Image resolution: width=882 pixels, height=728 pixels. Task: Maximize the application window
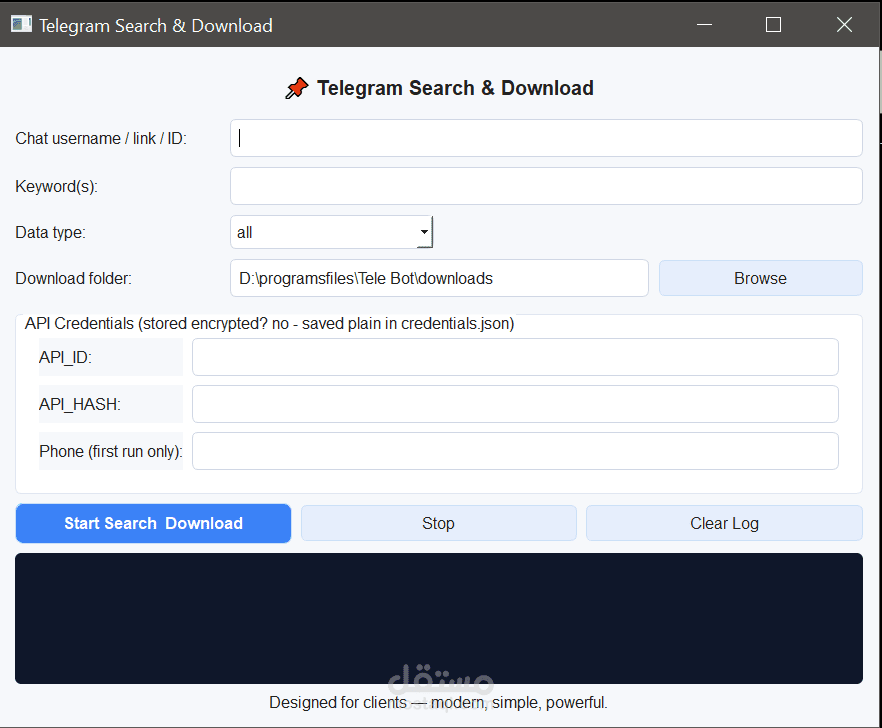coord(773,24)
